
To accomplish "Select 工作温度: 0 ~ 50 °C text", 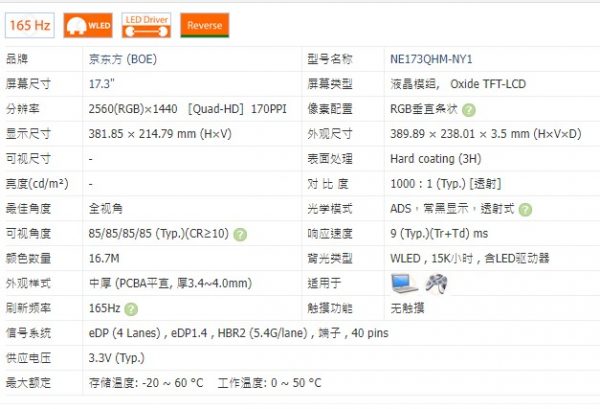I will coord(270,383).
